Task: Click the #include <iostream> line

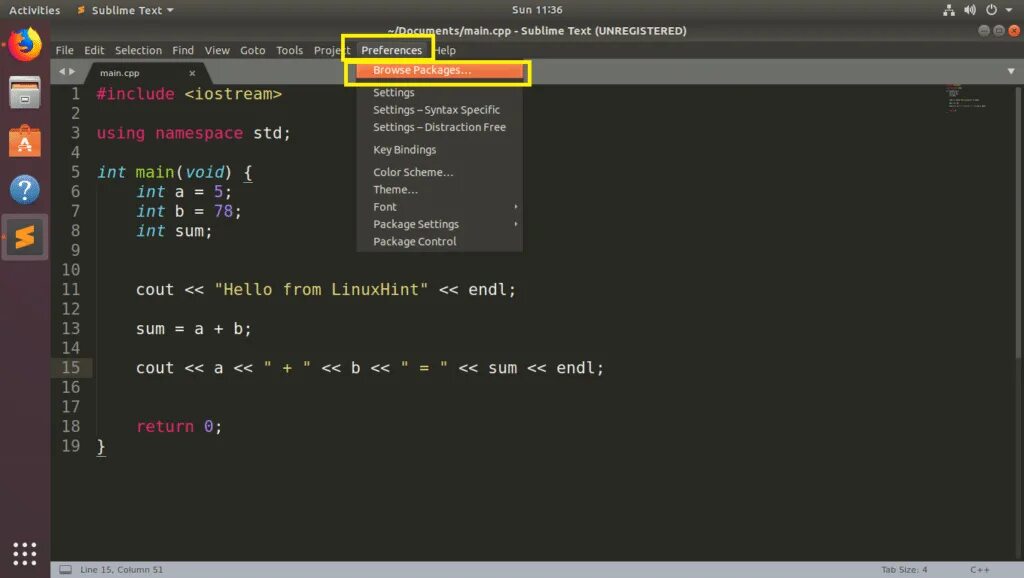Action: point(189,94)
